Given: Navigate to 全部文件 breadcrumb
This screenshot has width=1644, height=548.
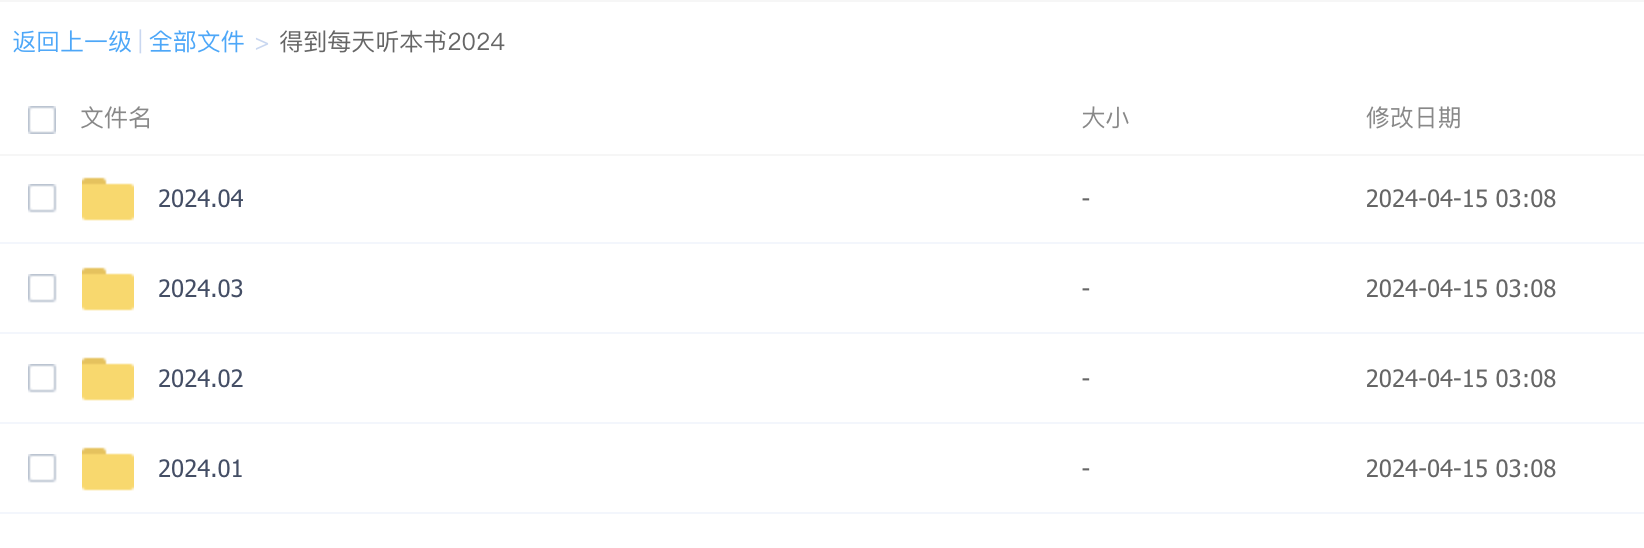Looking at the screenshot, I should 197,42.
